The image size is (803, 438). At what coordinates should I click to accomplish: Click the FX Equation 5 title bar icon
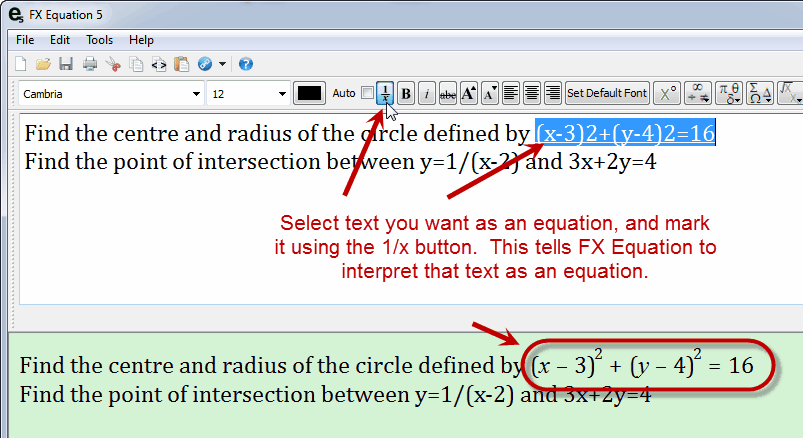tap(16, 15)
